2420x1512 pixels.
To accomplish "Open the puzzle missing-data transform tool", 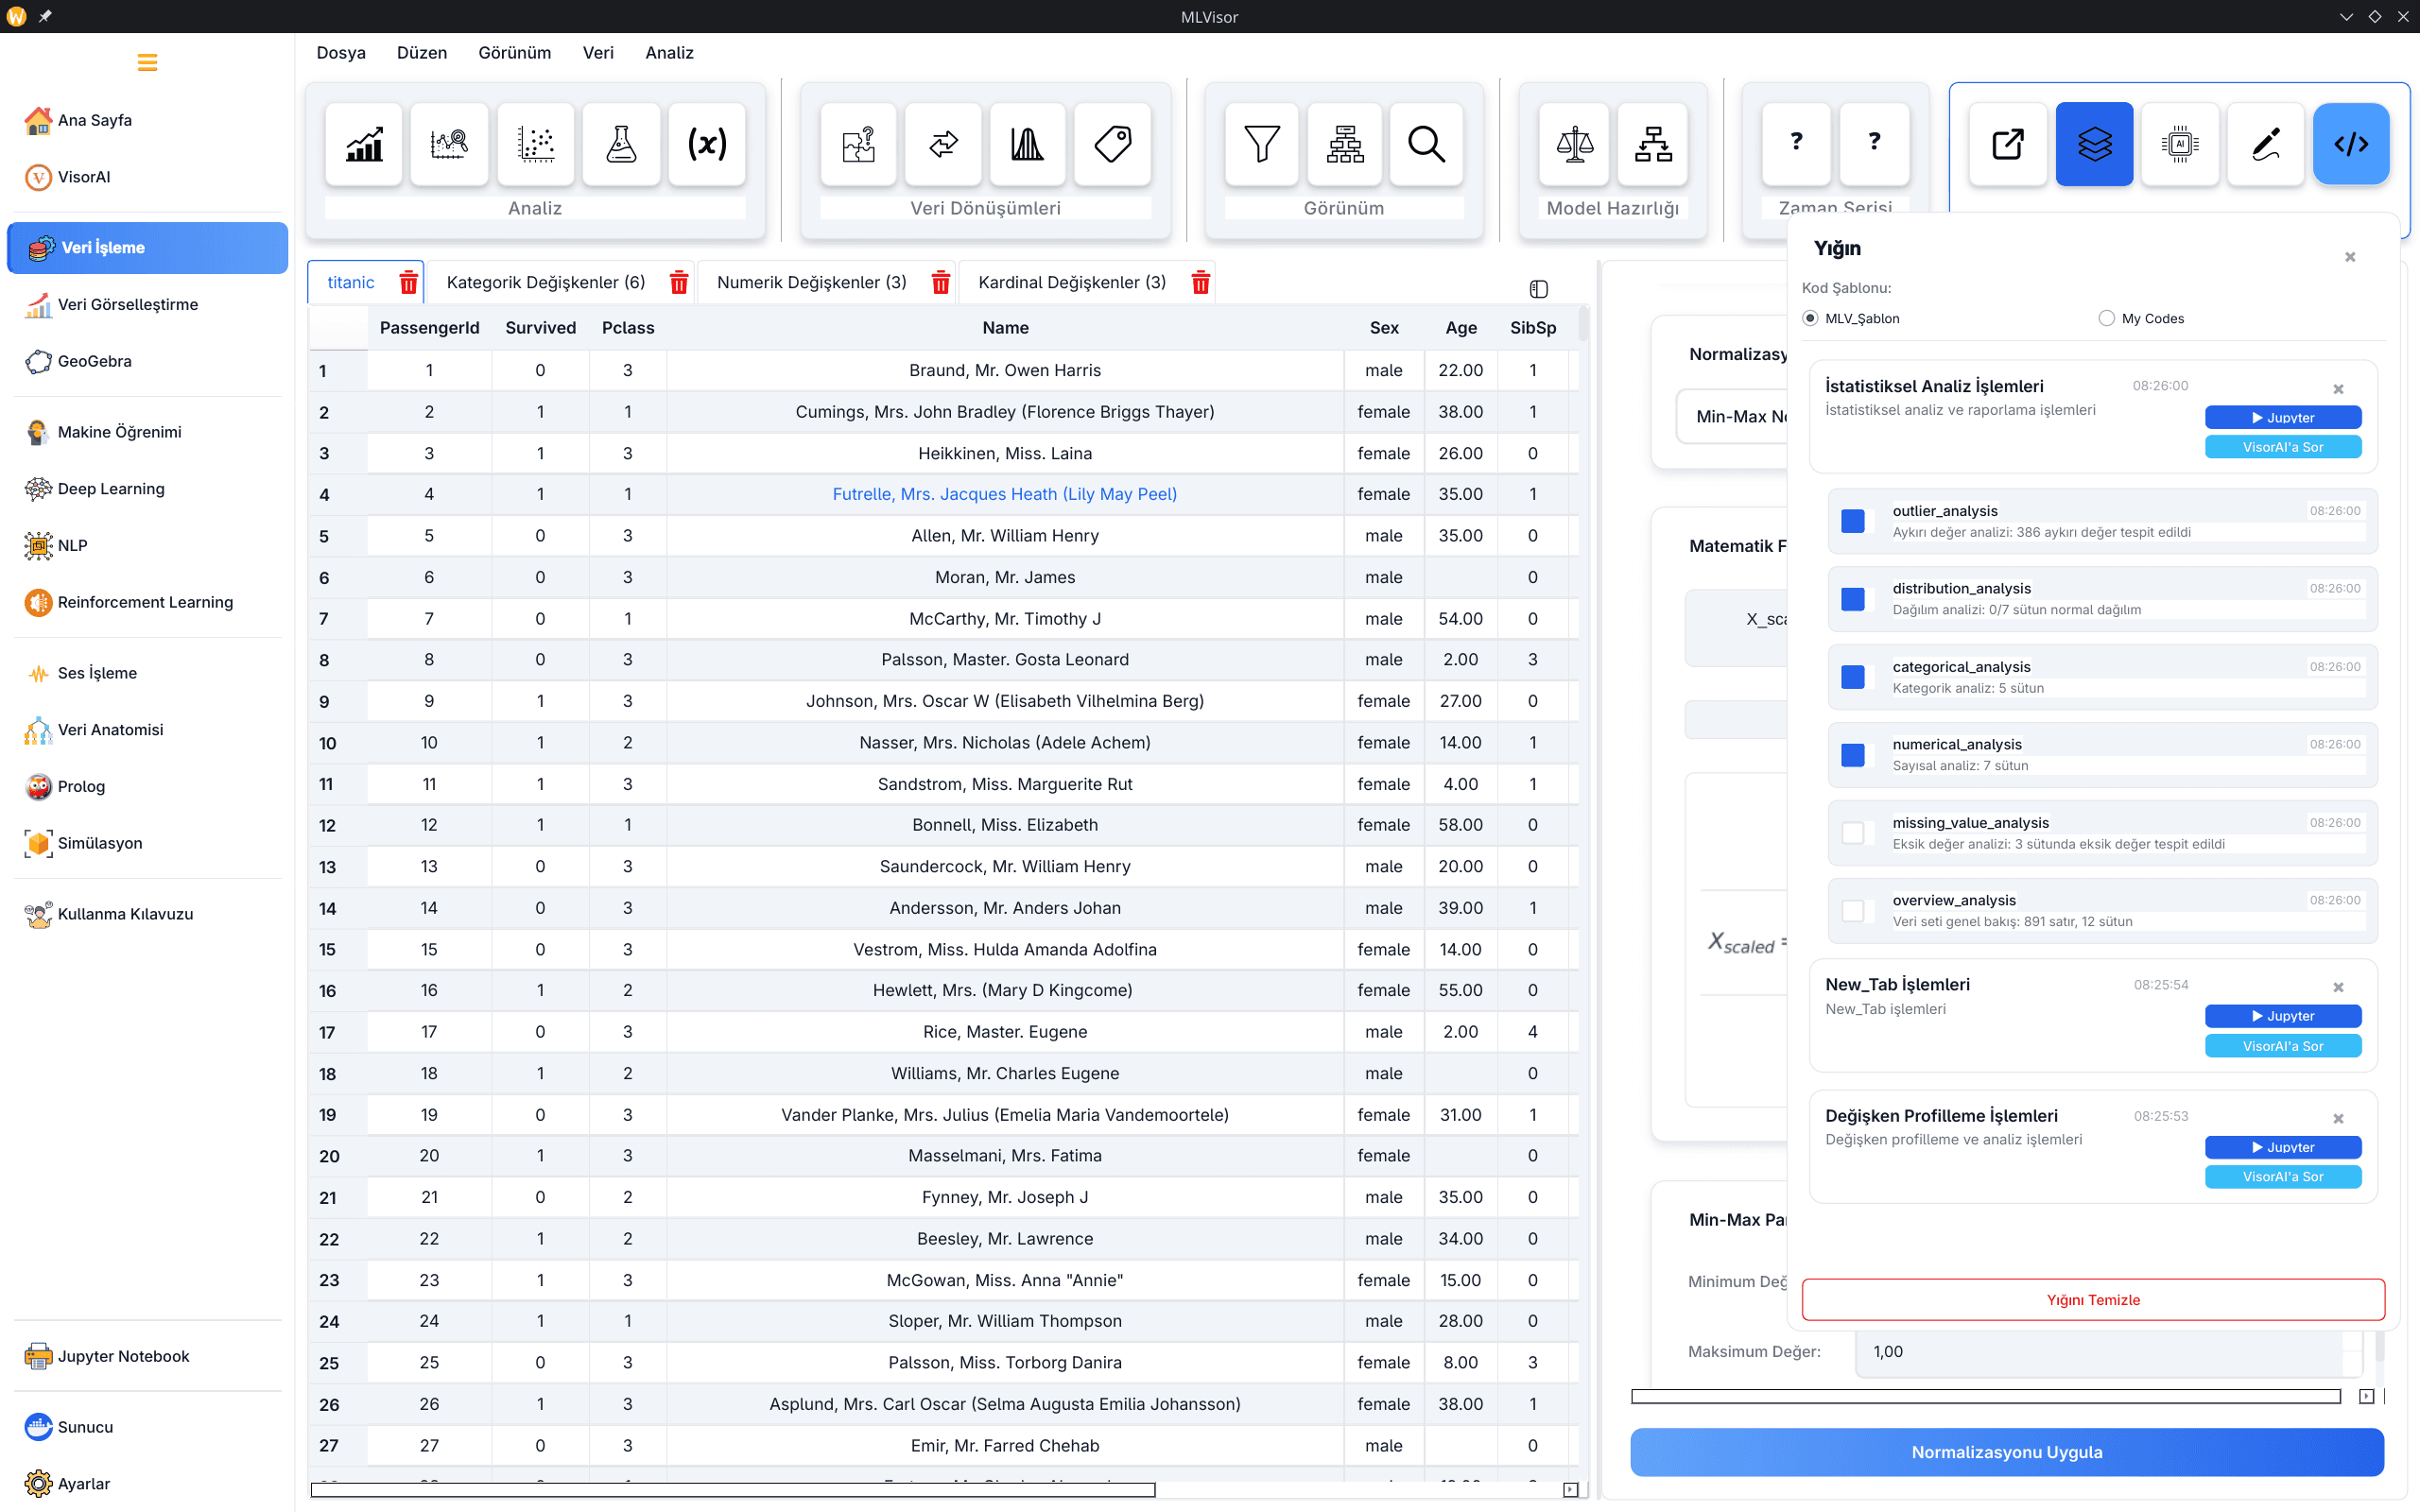I will click(858, 144).
